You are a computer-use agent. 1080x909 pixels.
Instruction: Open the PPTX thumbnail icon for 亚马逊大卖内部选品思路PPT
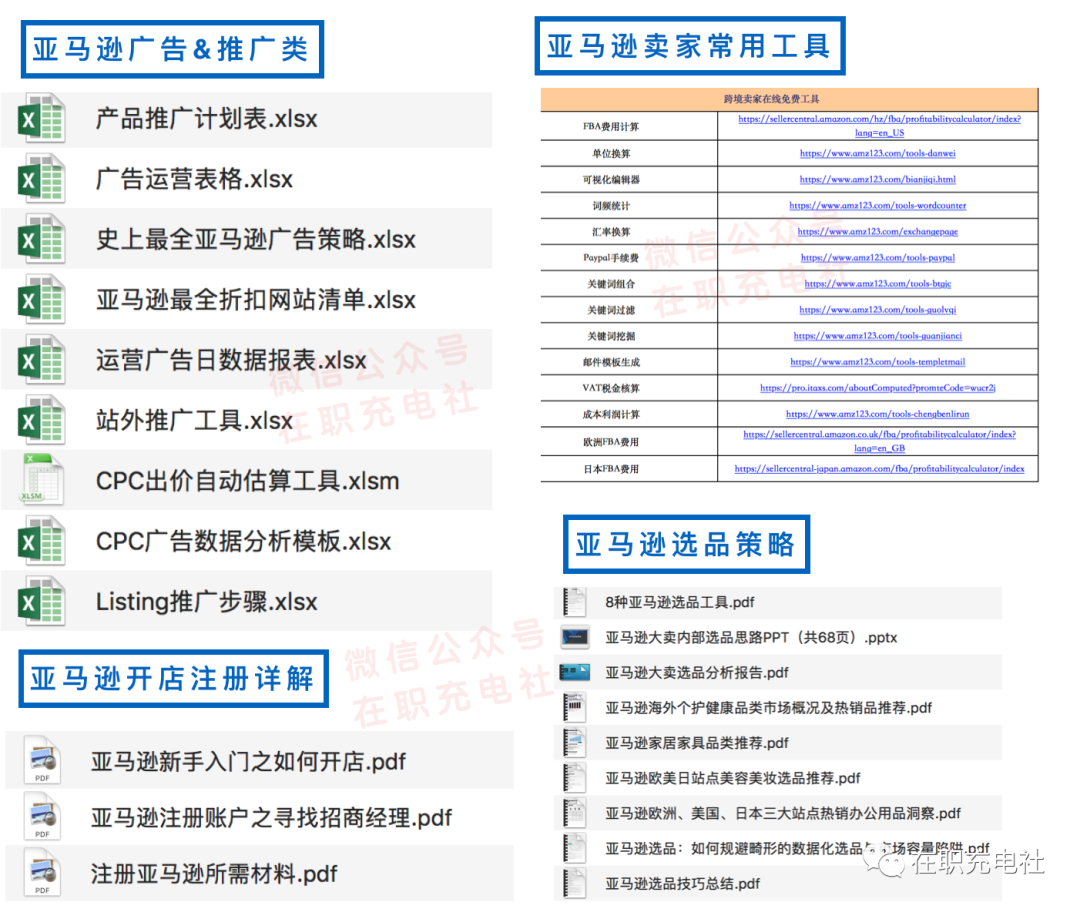pos(574,637)
